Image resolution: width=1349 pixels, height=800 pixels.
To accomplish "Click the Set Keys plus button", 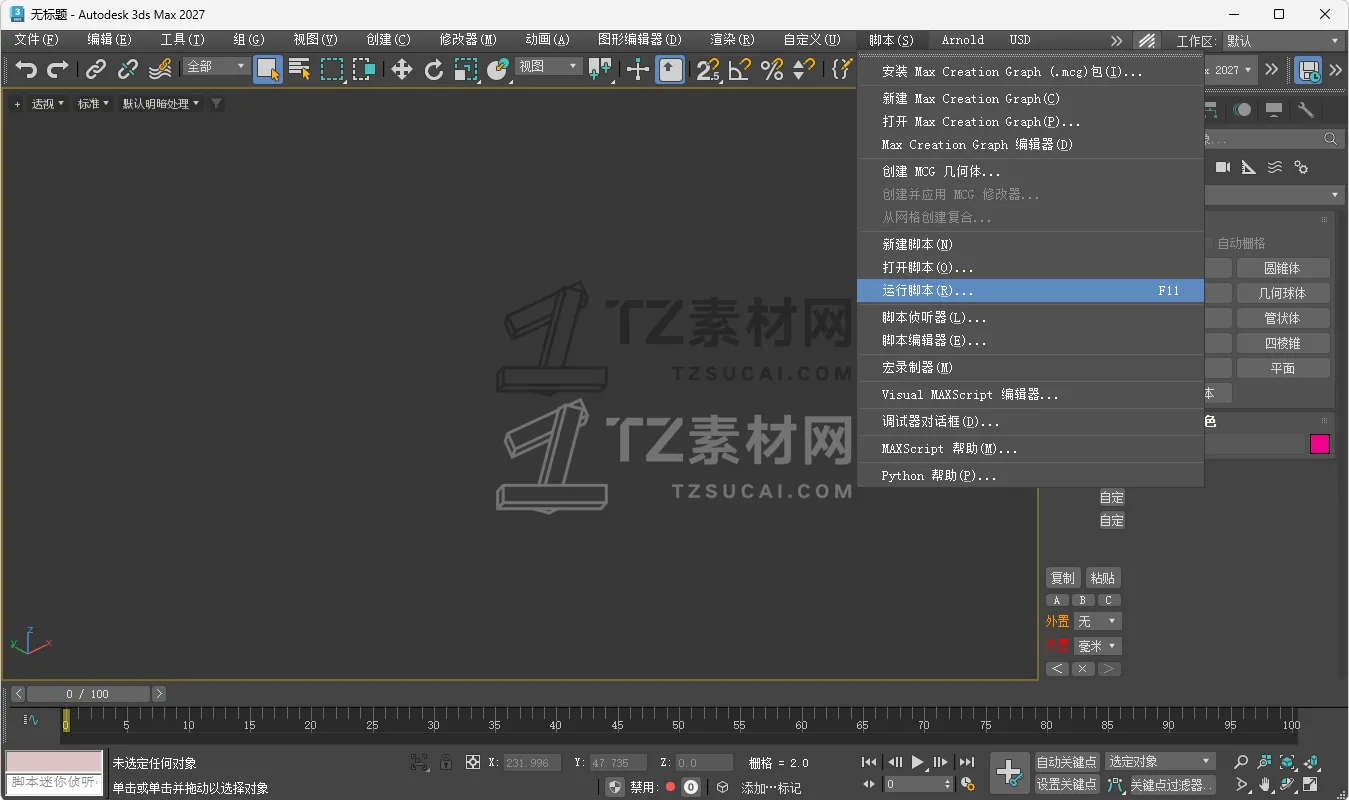I will coord(1009,772).
